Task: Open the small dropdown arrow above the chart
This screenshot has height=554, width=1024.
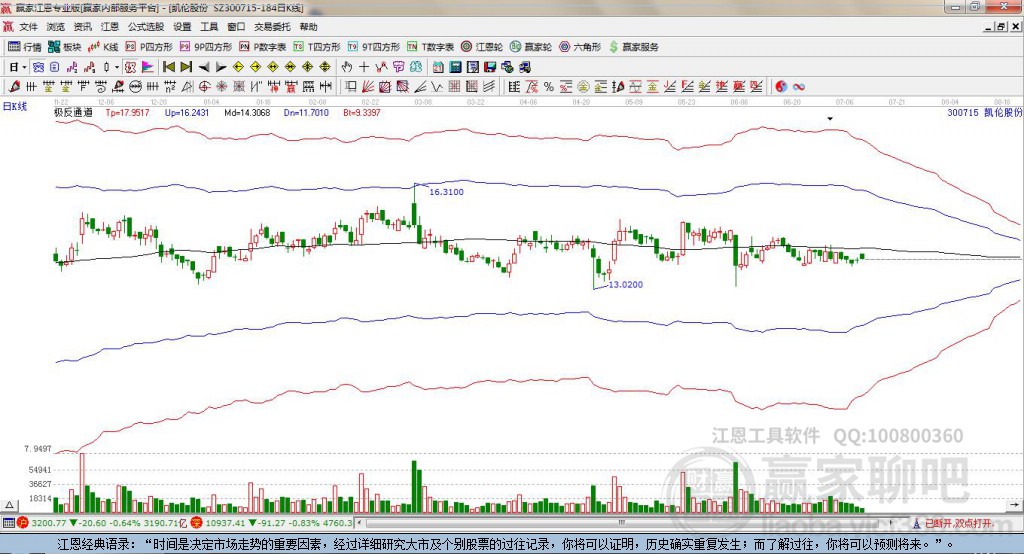Action: click(830, 119)
